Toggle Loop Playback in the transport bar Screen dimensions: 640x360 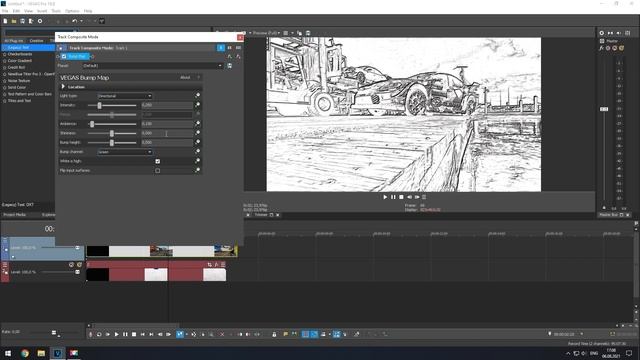pyautogui.click(x=99, y=334)
